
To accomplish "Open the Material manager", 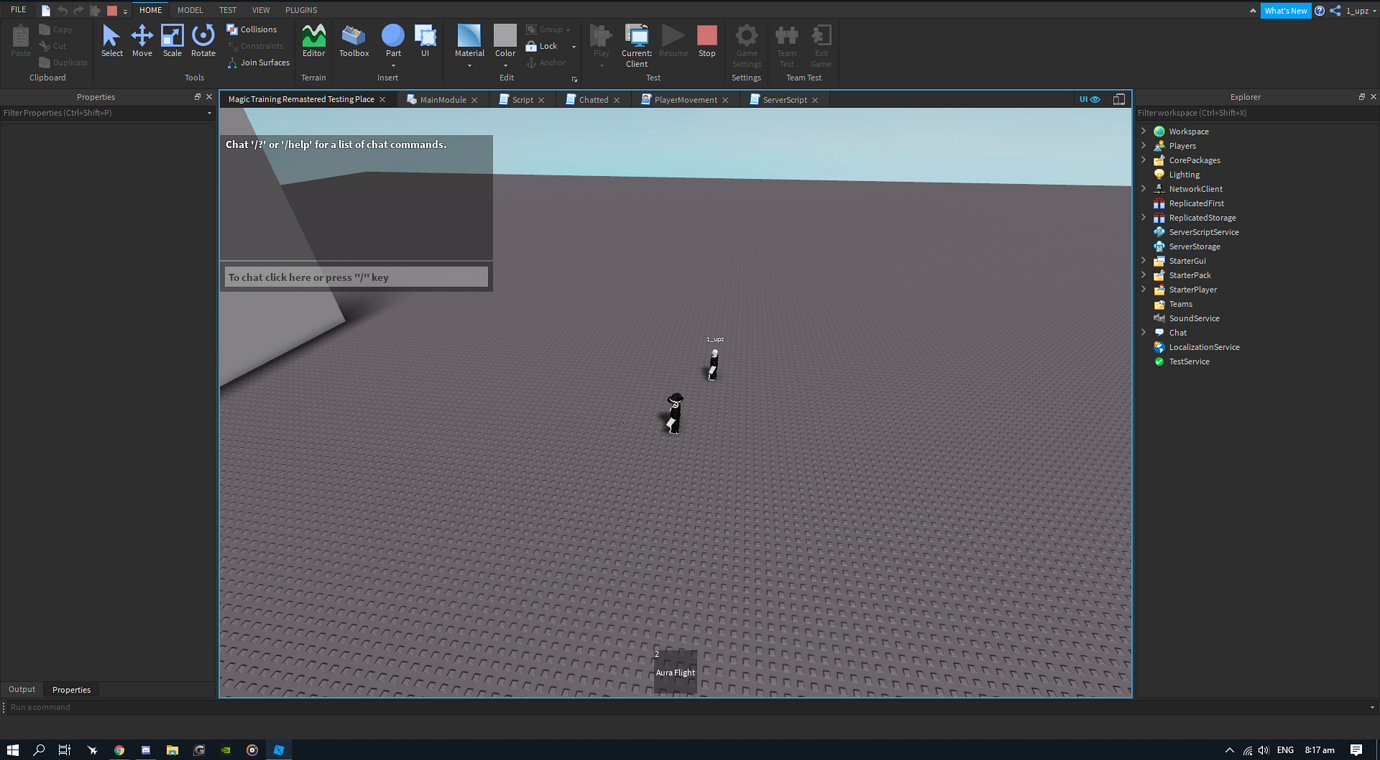I will pos(469,42).
